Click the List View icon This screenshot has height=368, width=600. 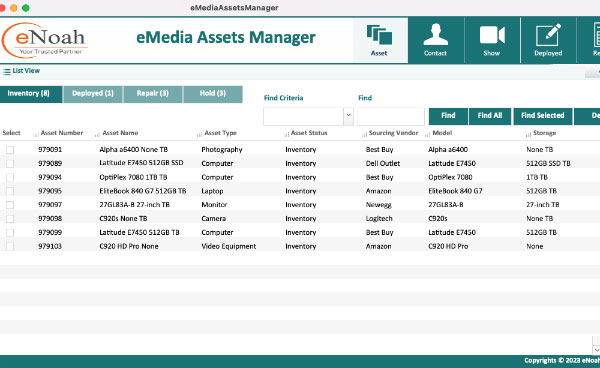7,72
